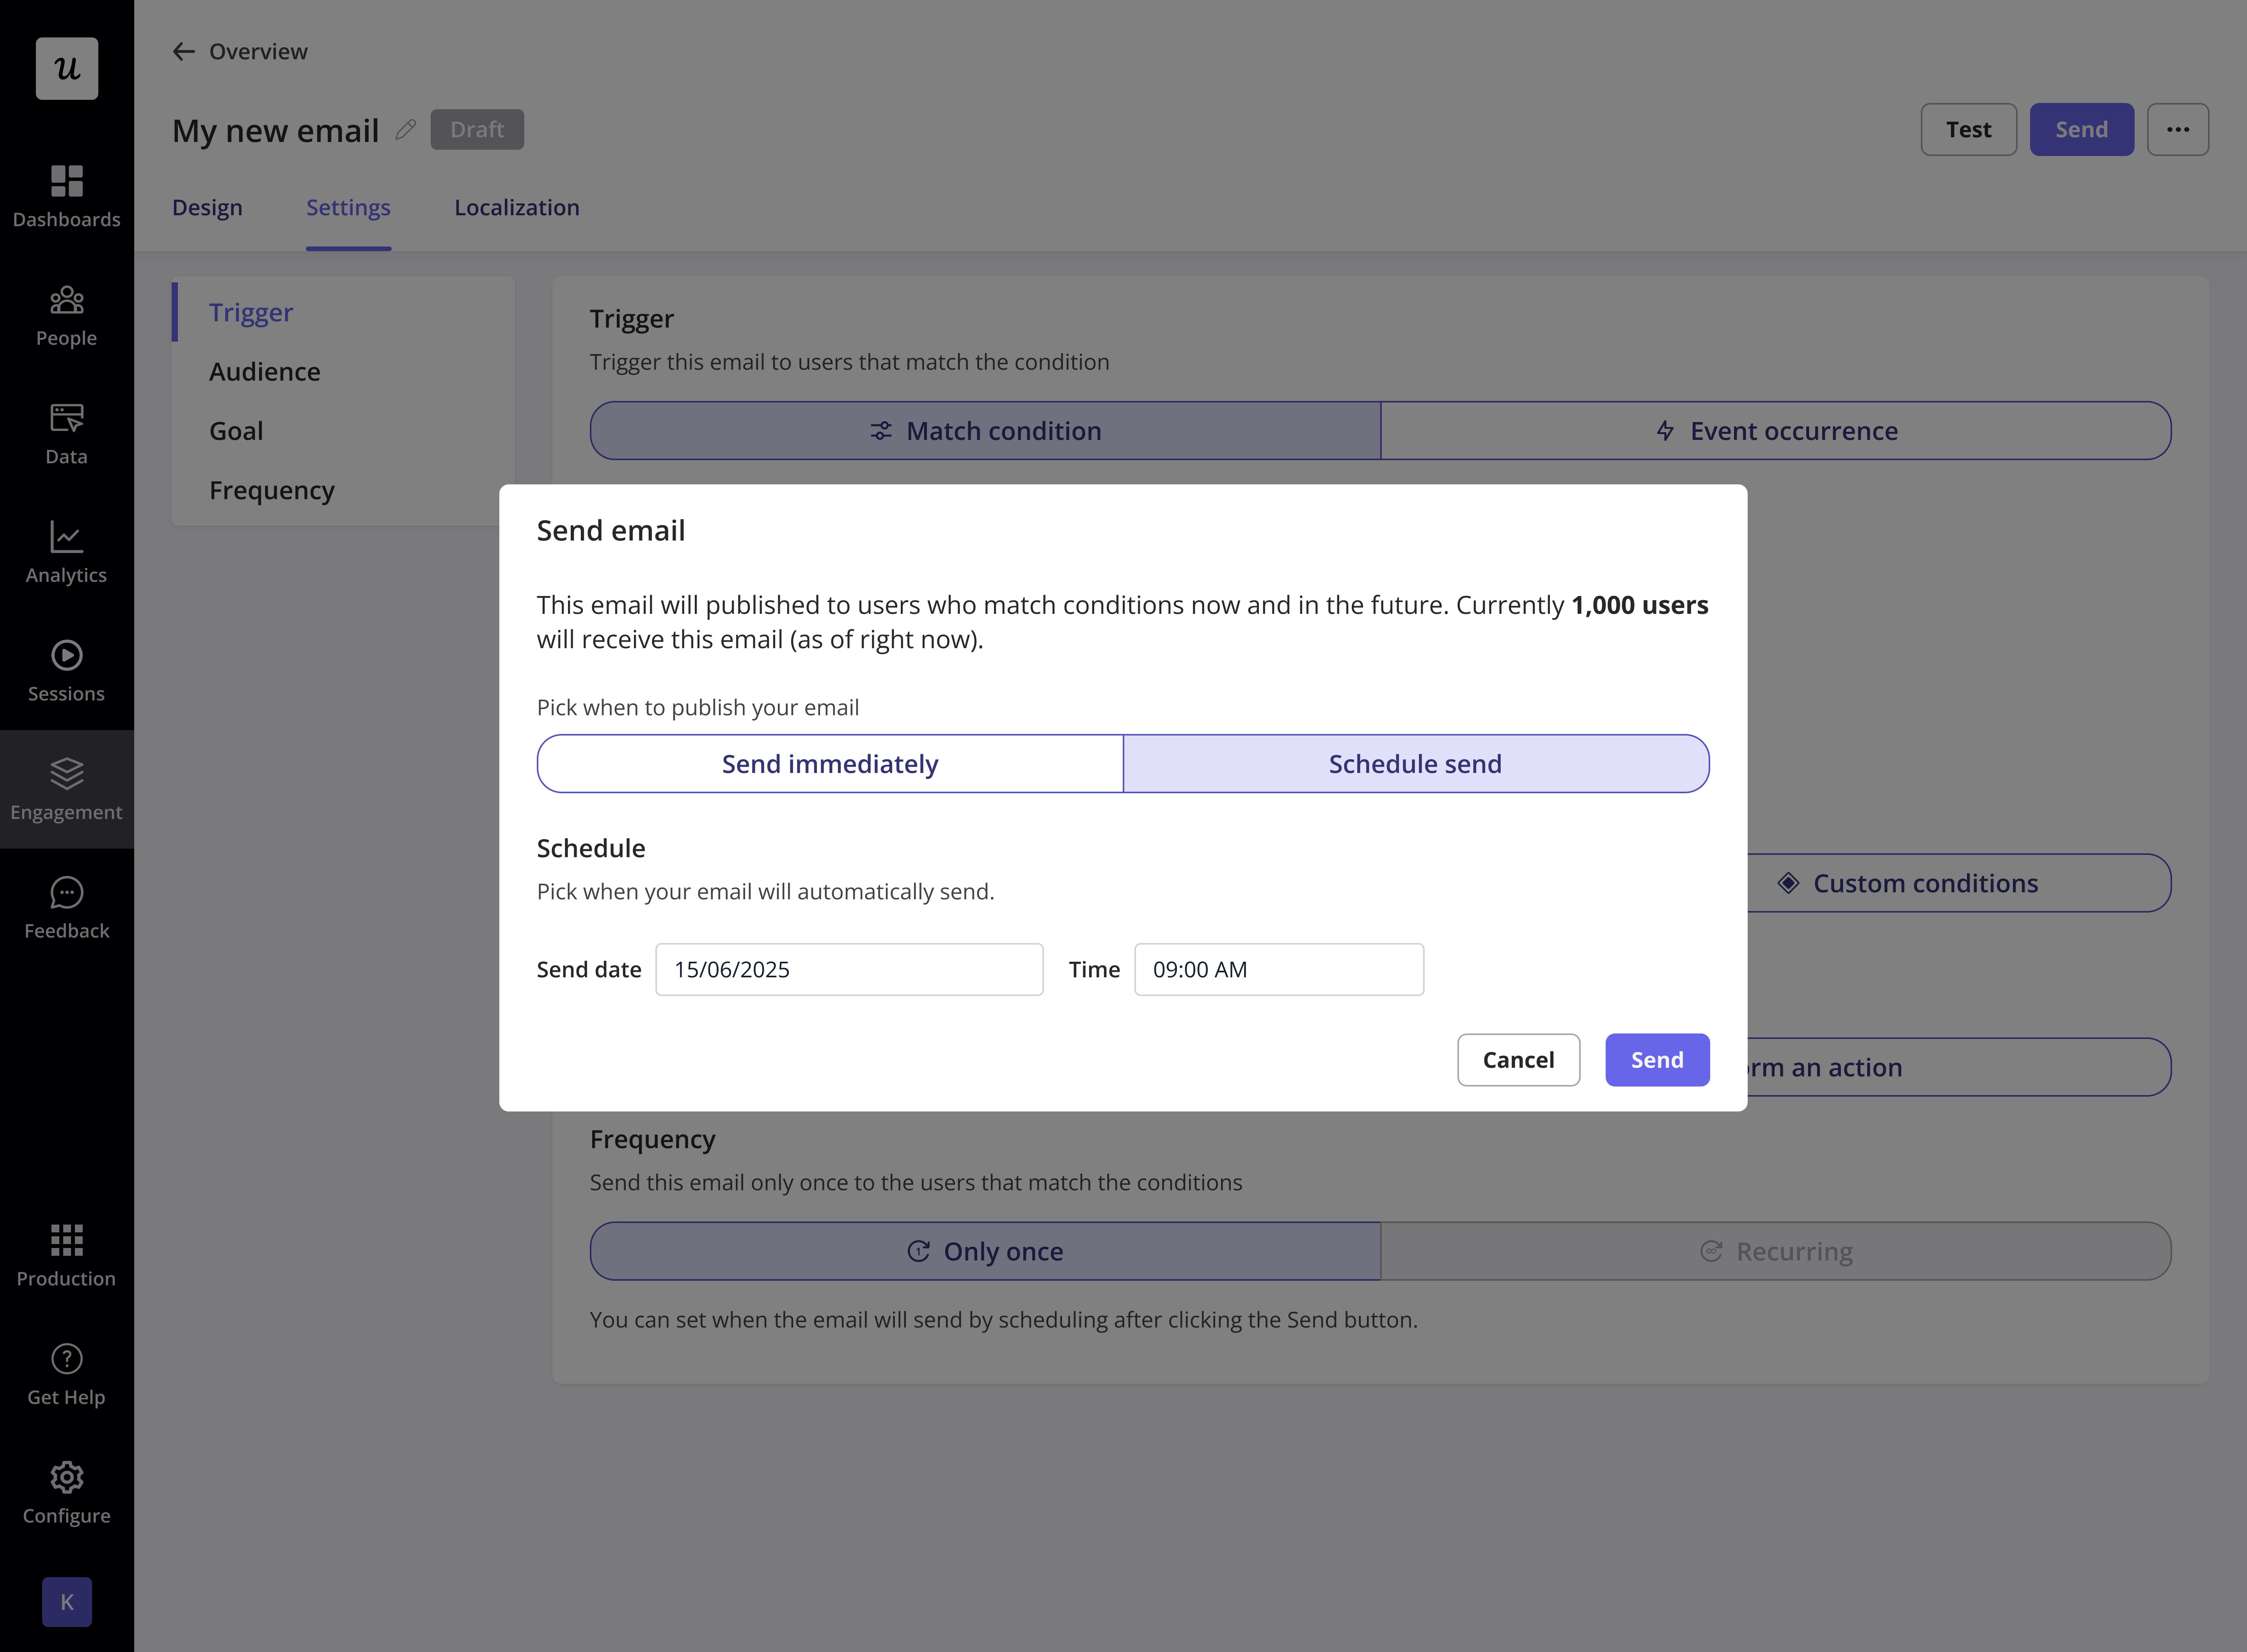Image resolution: width=2247 pixels, height=1652 pixels.
Task: Edit email name with pencil icon
Action: (405, 130)
